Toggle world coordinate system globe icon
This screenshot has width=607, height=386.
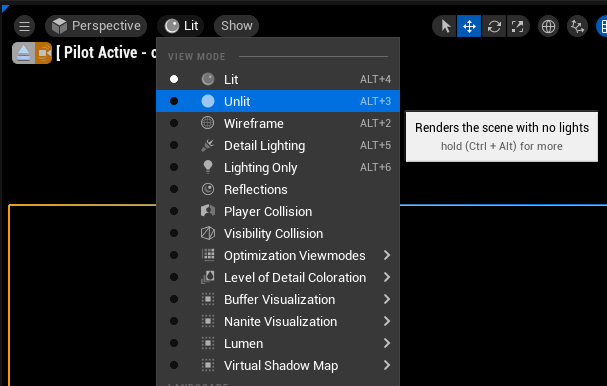(548, 26)
